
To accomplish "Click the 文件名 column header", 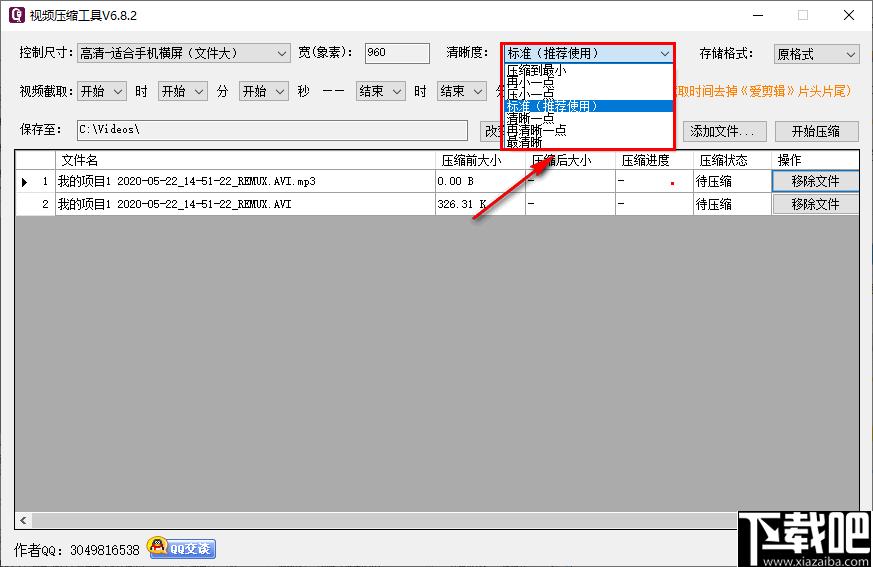I will click(245, 160).
